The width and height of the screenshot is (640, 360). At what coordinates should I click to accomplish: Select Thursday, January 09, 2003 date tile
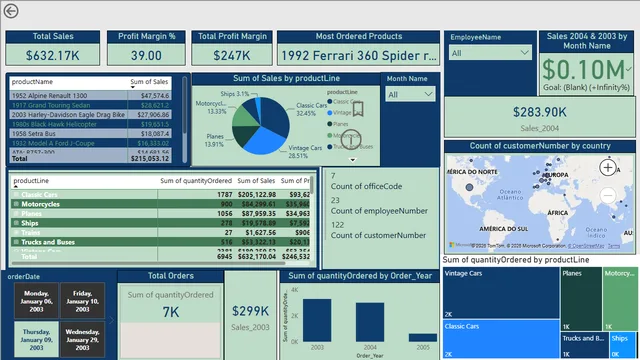[36, 340]
